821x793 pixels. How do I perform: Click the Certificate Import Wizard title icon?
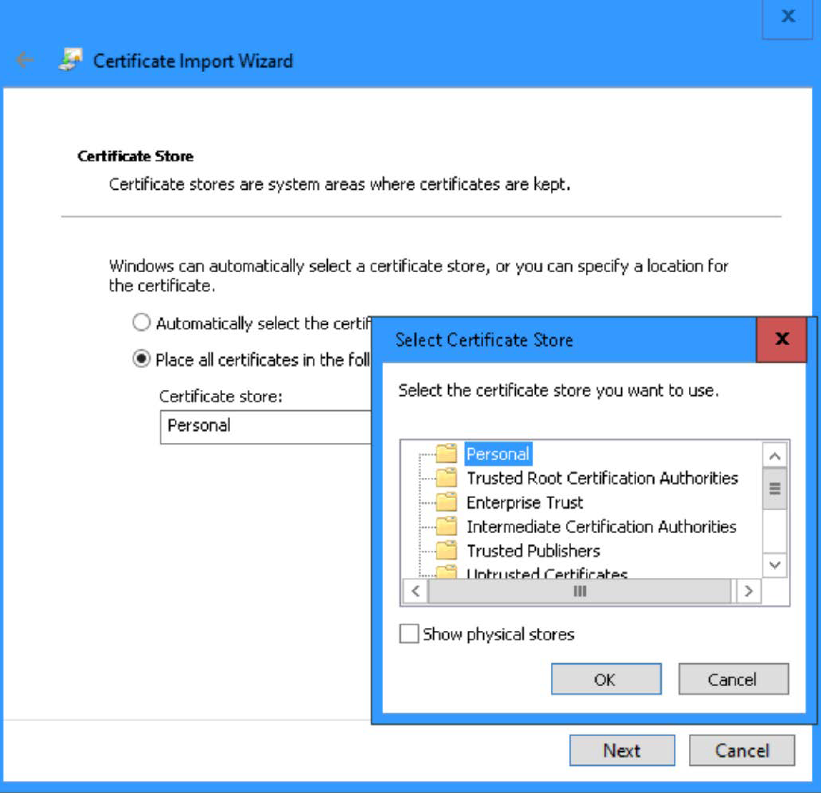[x=70, y=60]
